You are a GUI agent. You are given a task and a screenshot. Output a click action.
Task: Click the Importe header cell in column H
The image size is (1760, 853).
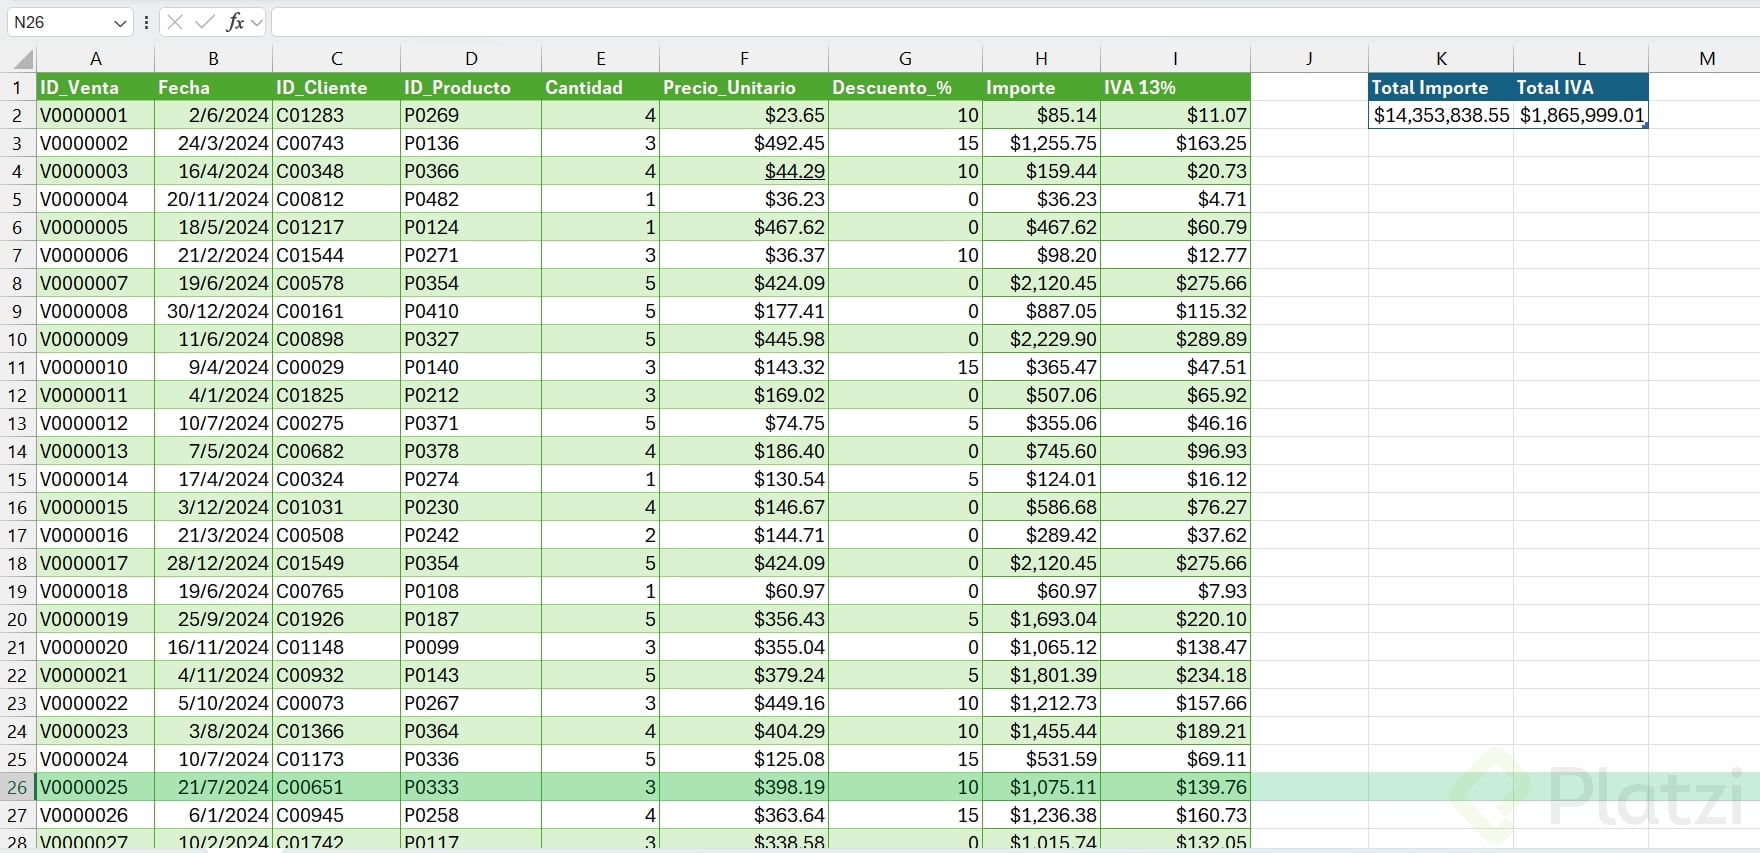(x=1042, y=88)
